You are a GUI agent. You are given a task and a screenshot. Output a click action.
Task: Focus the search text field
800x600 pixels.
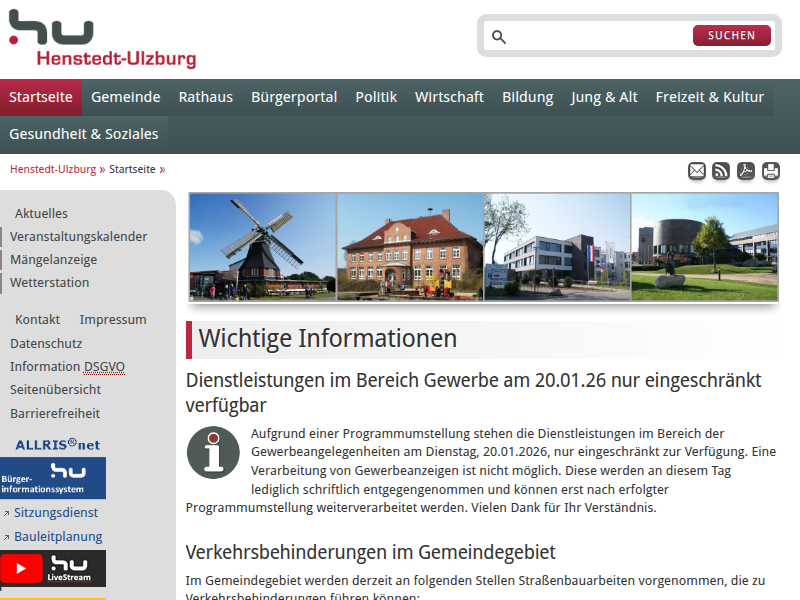point(600,37)
